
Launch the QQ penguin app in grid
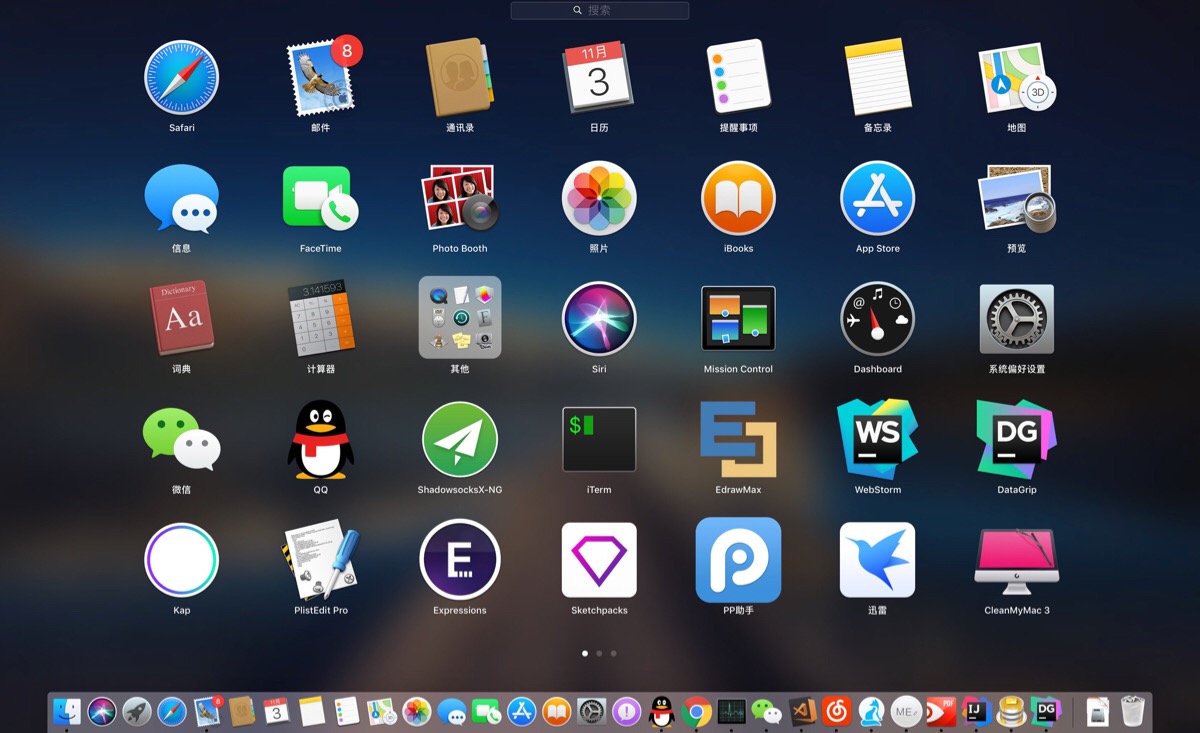click(321, 440)
